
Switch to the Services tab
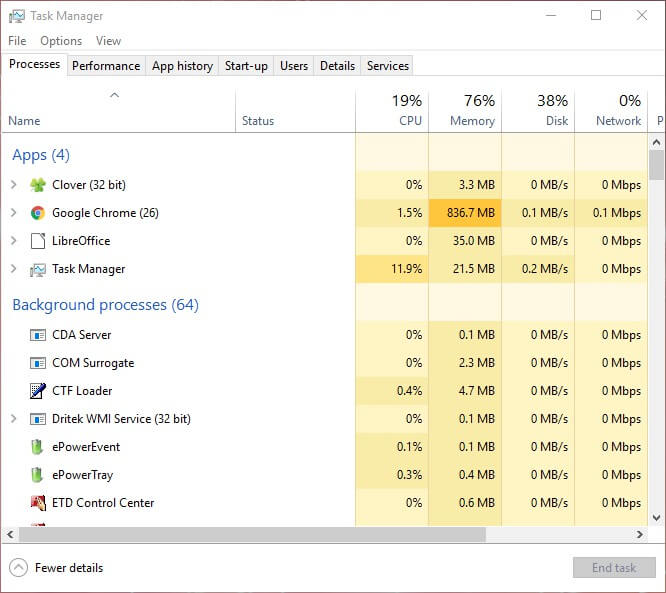[x=388, y=66]
